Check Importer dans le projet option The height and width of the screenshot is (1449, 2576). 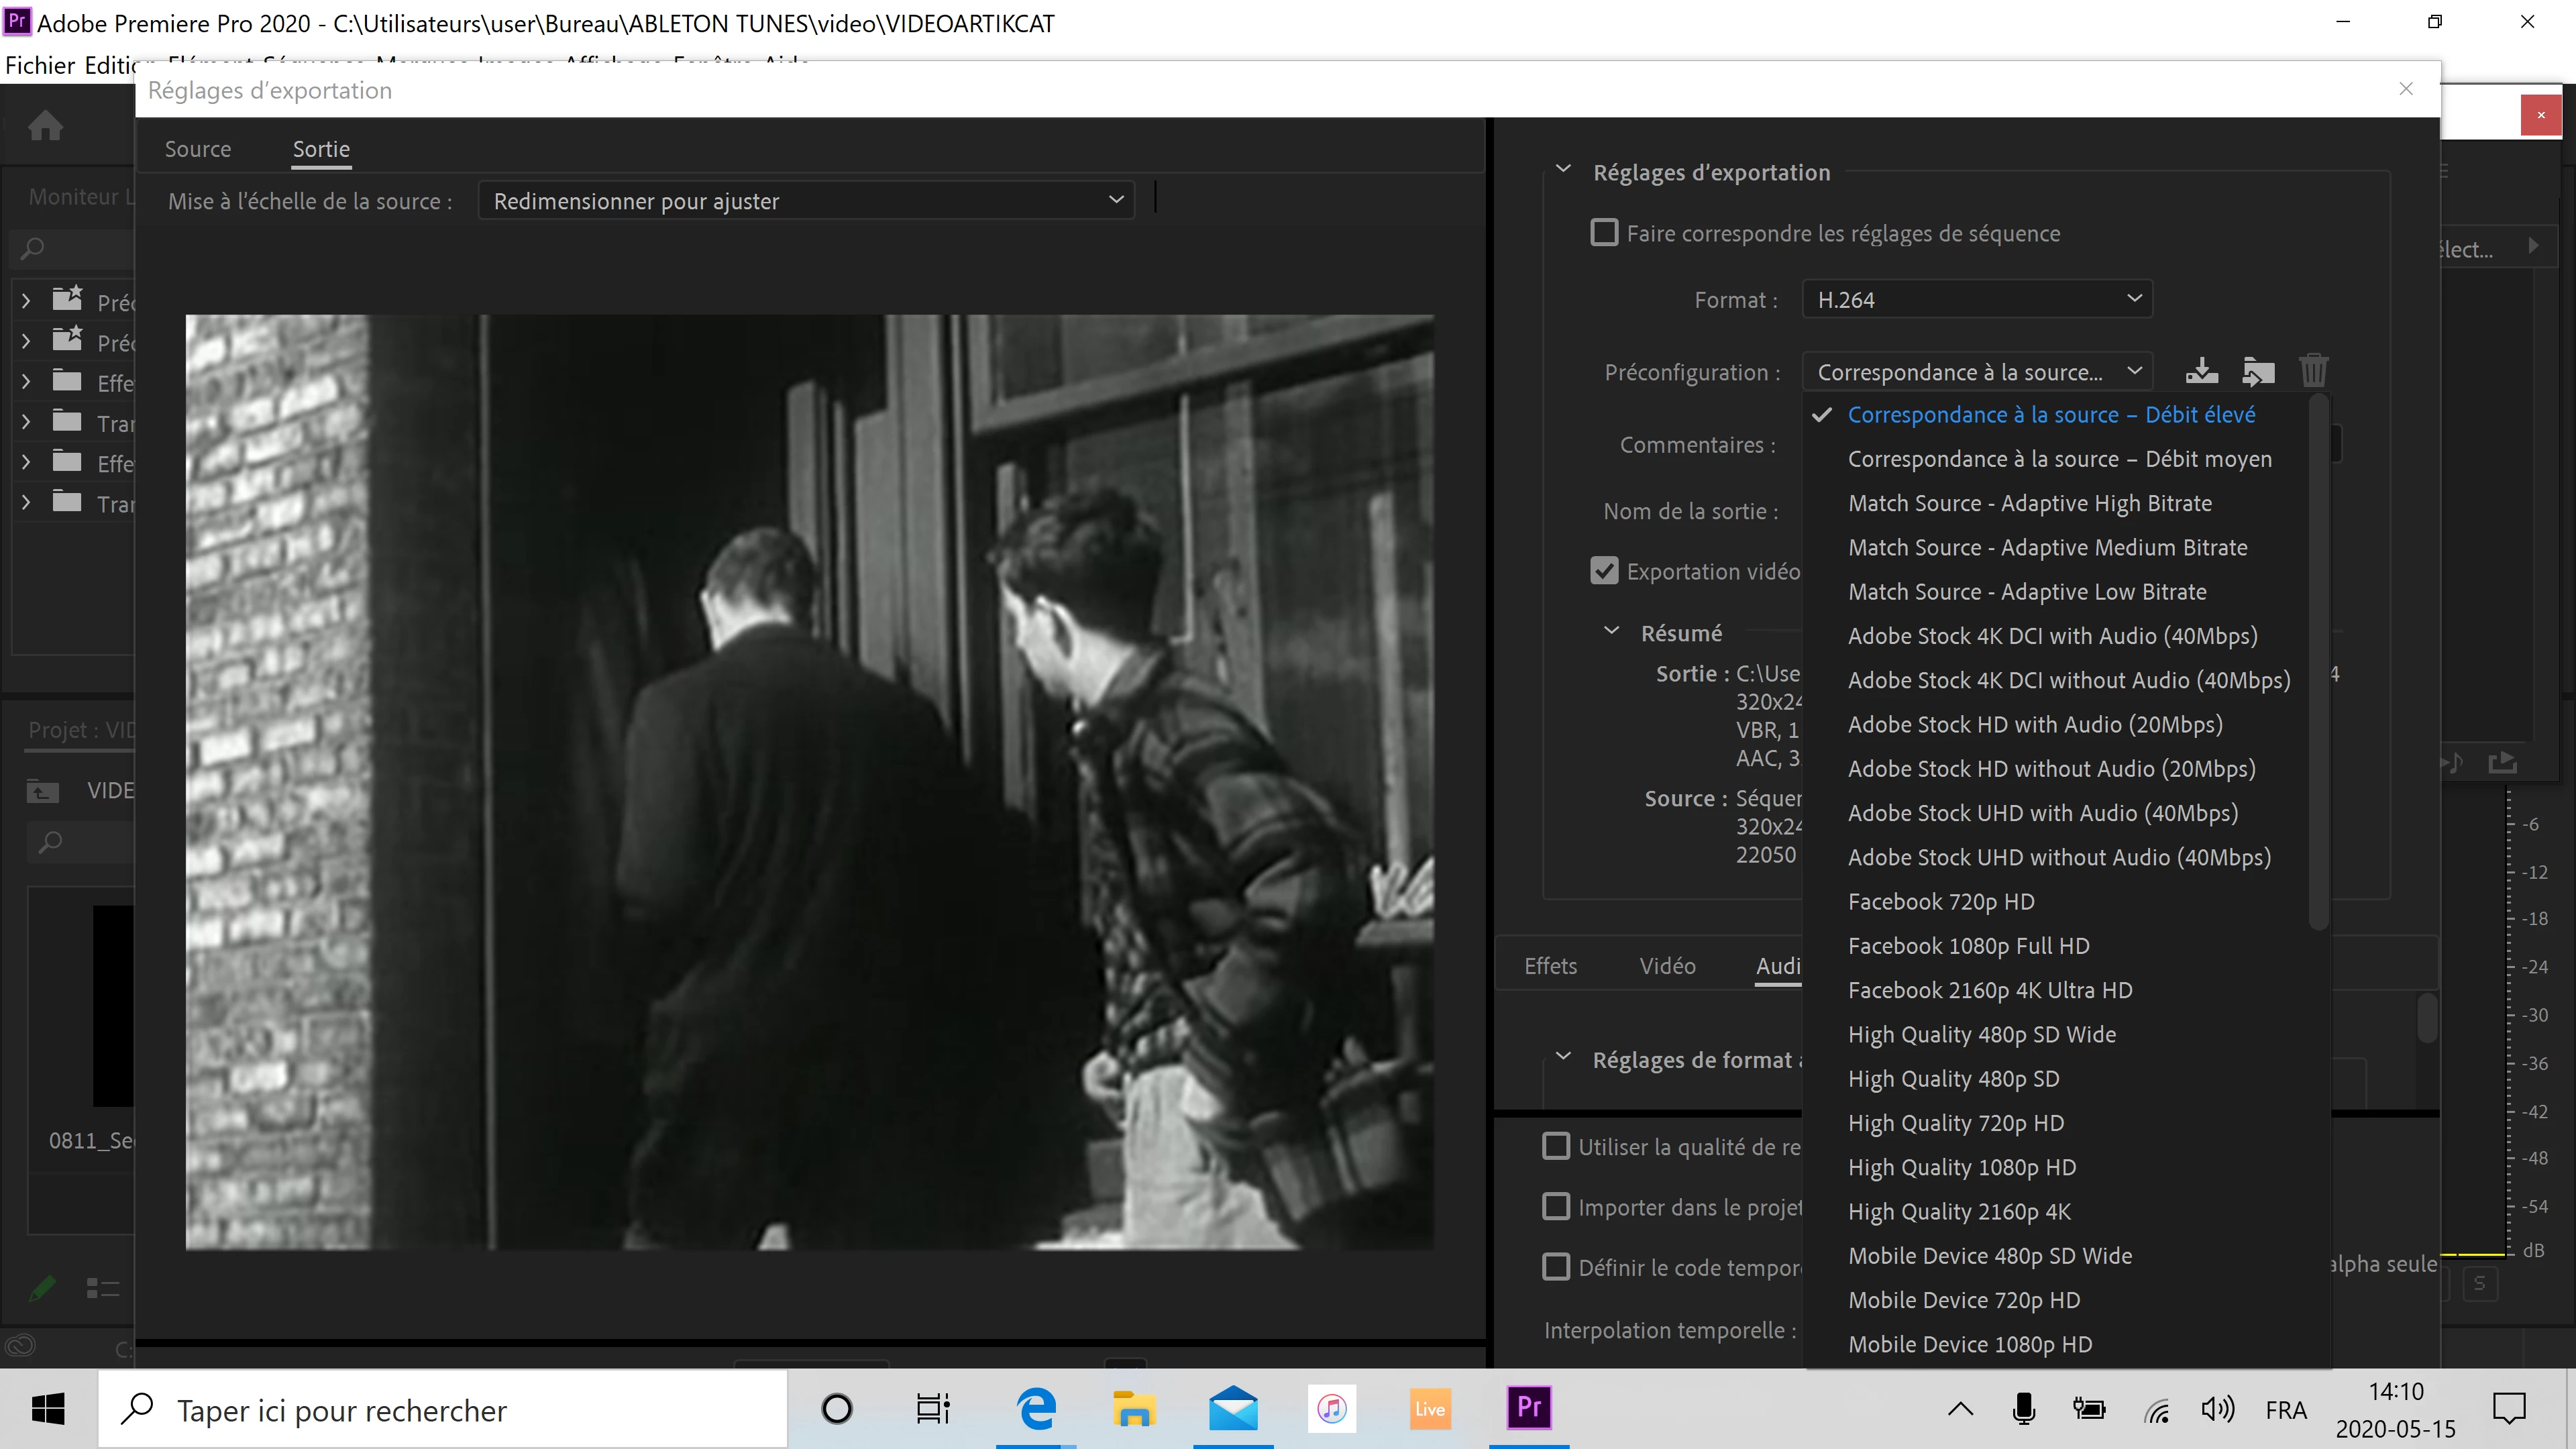pos(1556,1207)
